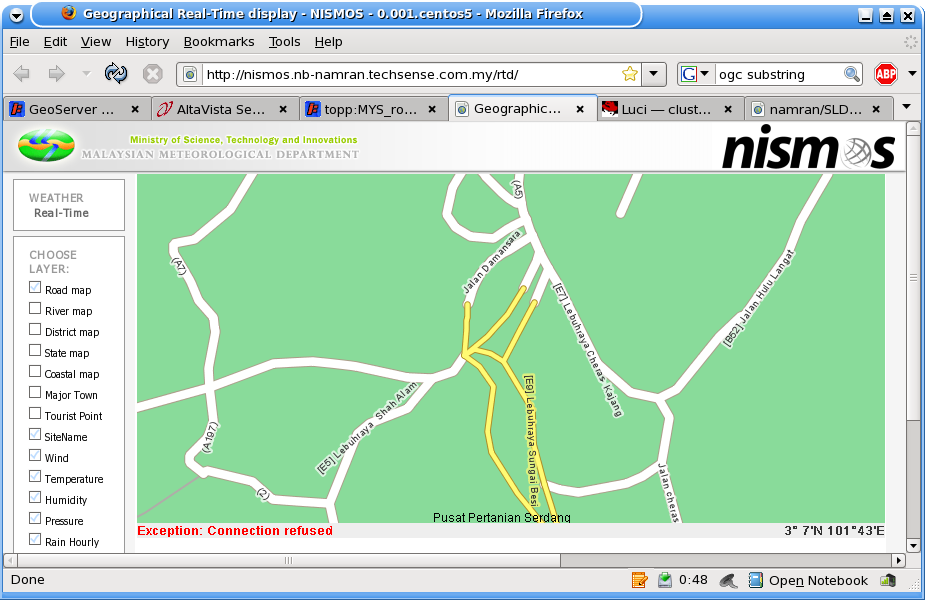Open the list all tabs dropdown
The image size is (925, 600).
(x=906, y=107)
